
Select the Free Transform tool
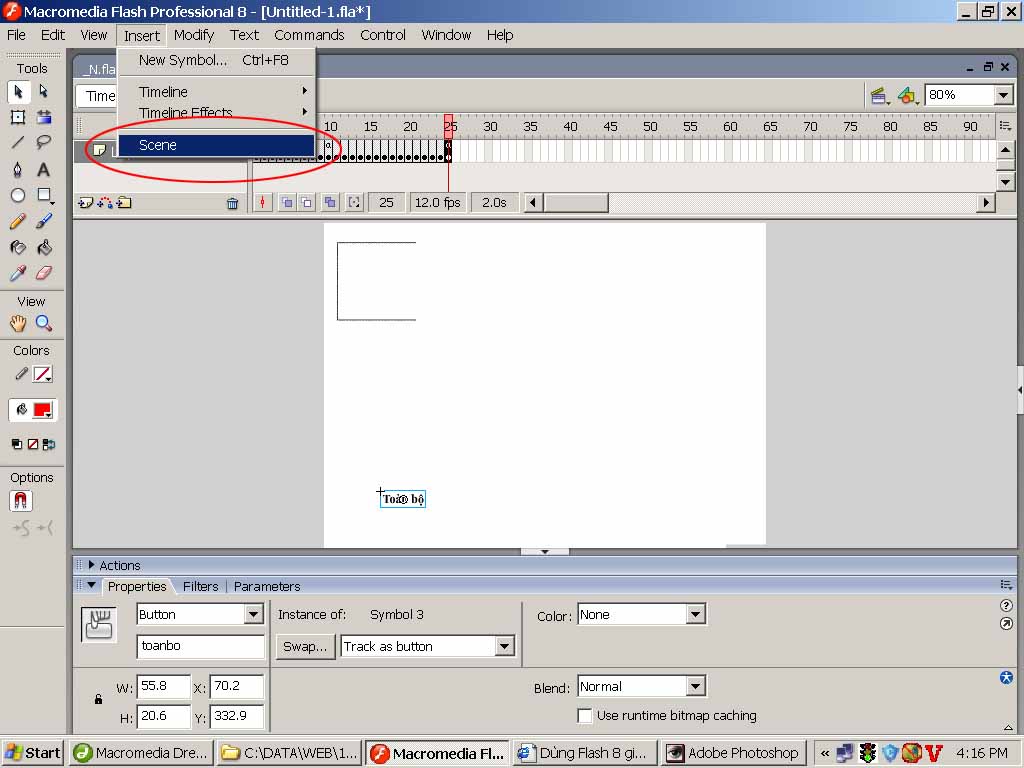click(x=18, y=118)
